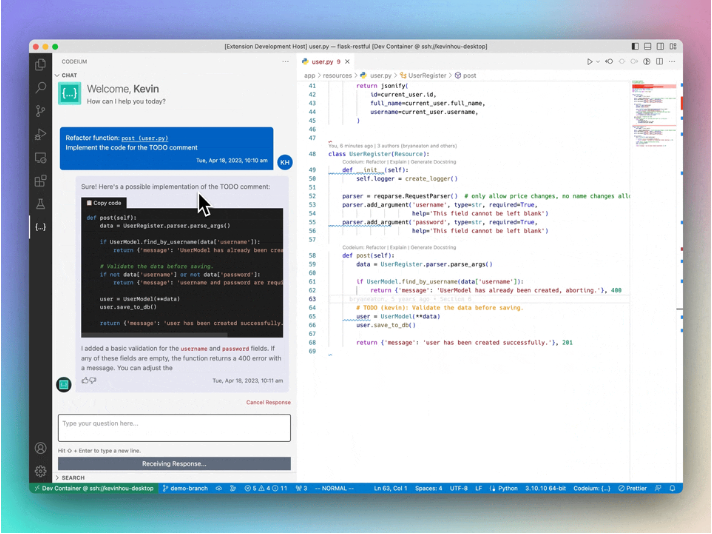
Task: Close the user.py tab
Action: point(347,62)
